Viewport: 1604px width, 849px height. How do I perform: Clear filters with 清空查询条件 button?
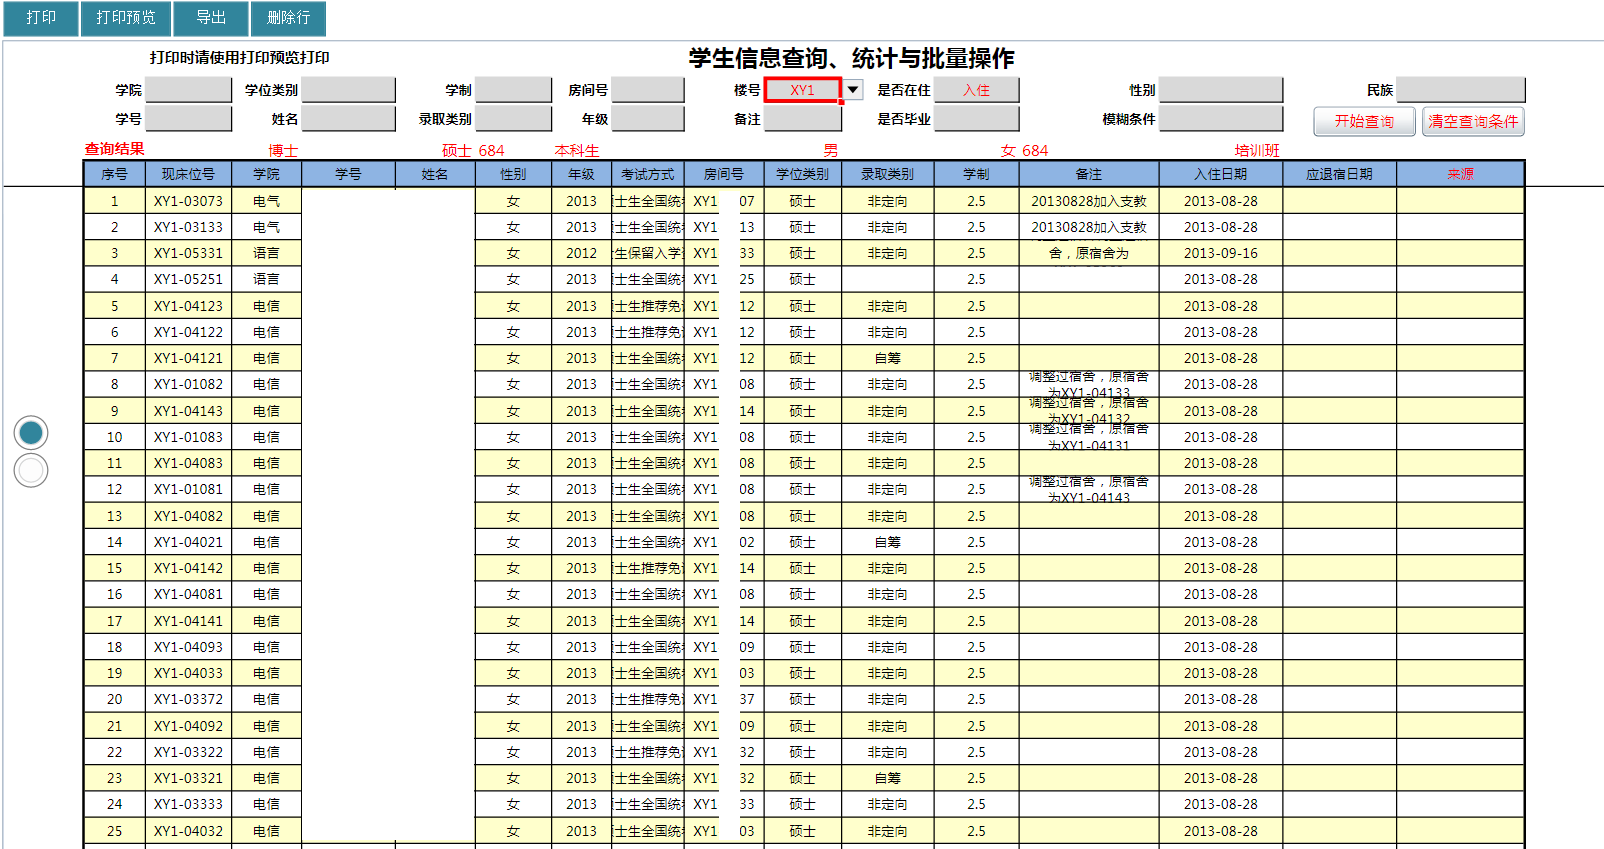1473,121
